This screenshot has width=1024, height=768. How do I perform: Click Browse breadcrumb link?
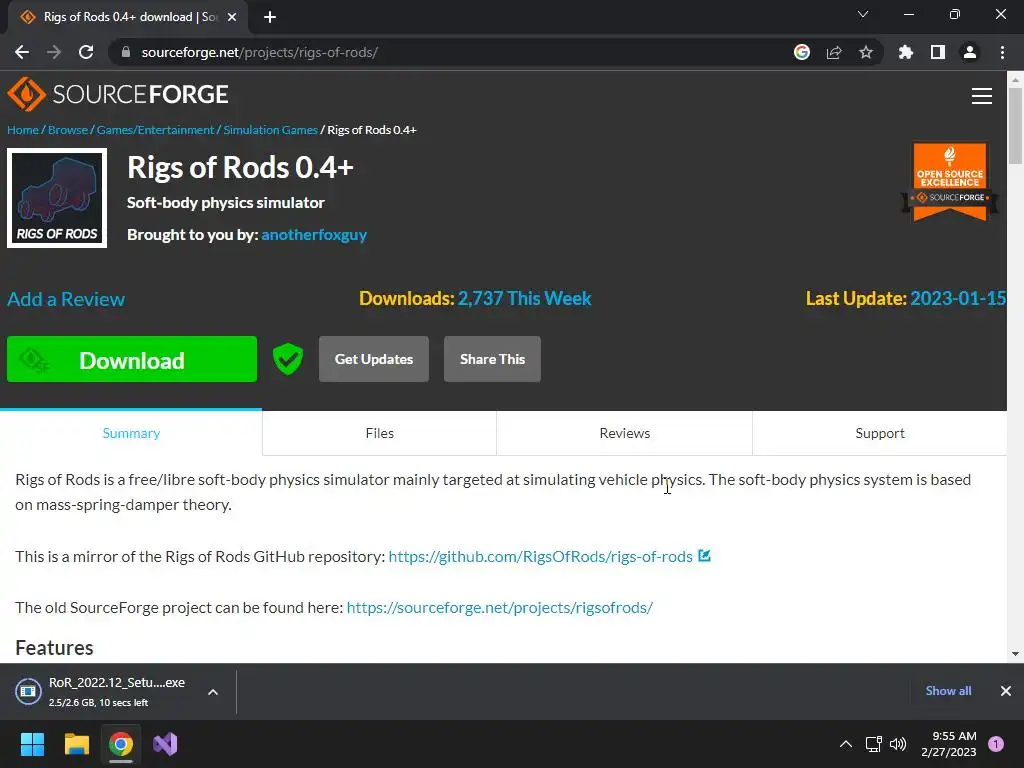point(68,130)
